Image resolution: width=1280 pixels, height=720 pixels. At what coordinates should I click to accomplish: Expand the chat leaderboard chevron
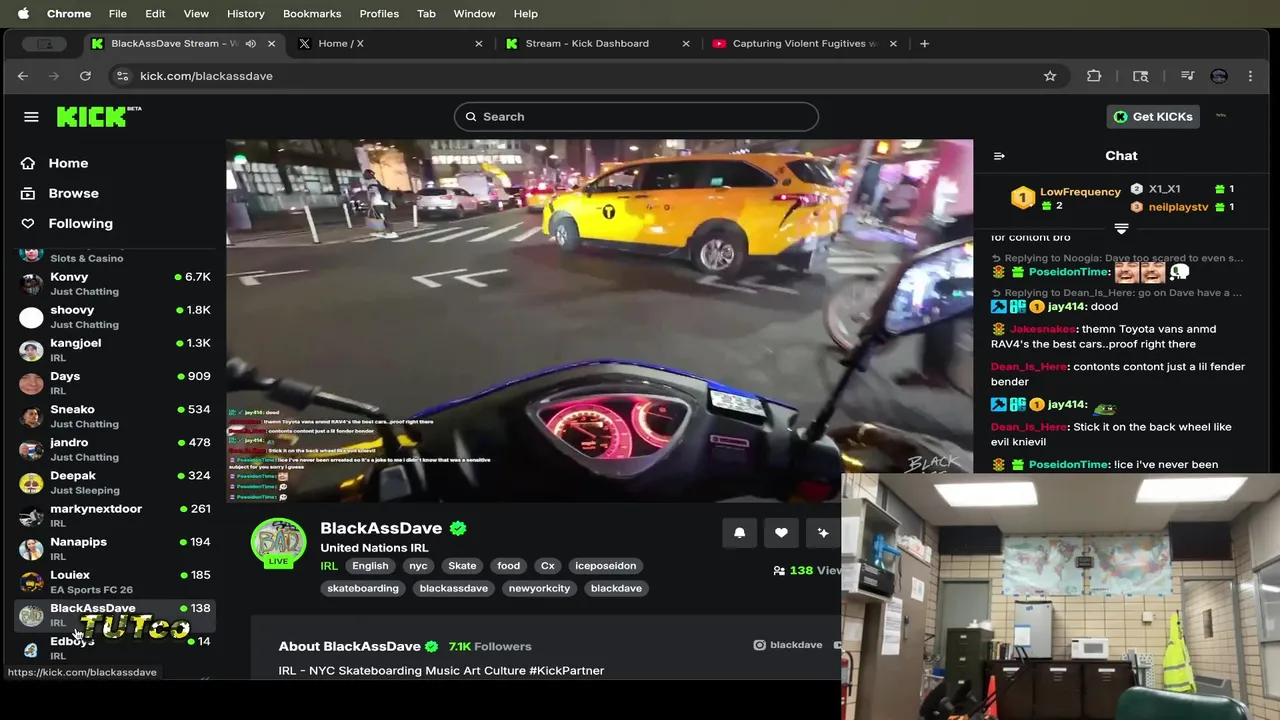tap(1121, 229)
